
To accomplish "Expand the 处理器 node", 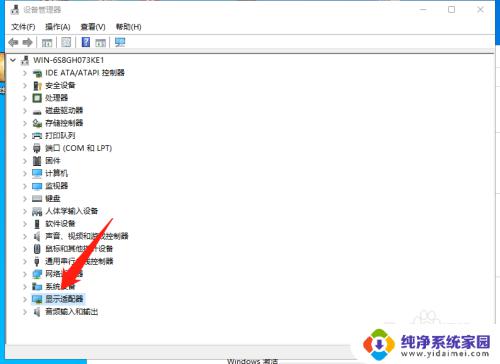I will tap(25, 98).
